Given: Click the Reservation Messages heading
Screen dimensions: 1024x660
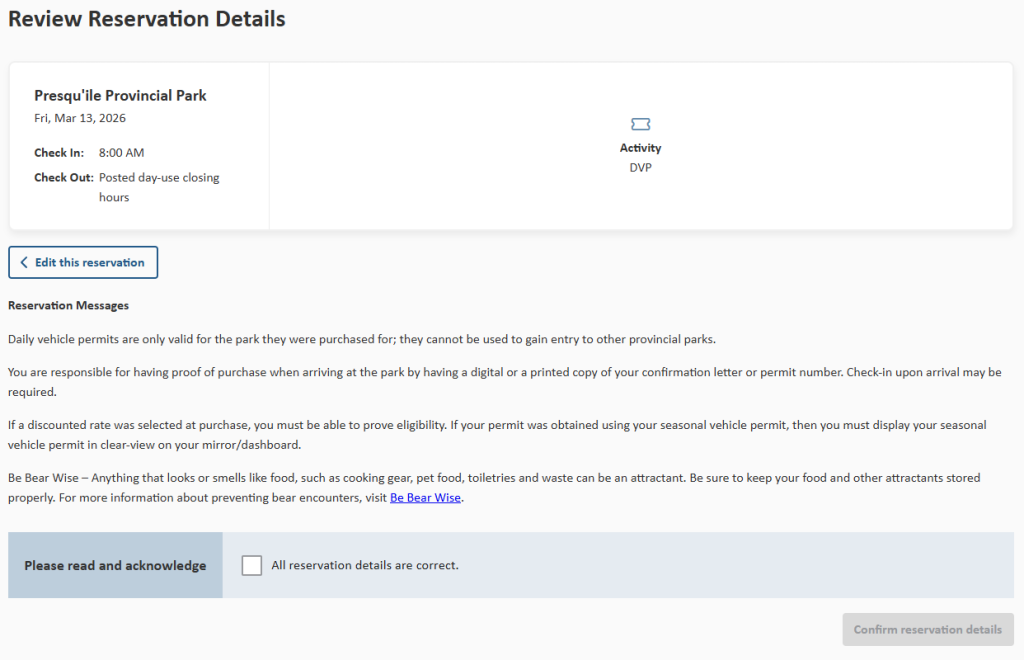Looking at the screenshot, I should (68, 306).
